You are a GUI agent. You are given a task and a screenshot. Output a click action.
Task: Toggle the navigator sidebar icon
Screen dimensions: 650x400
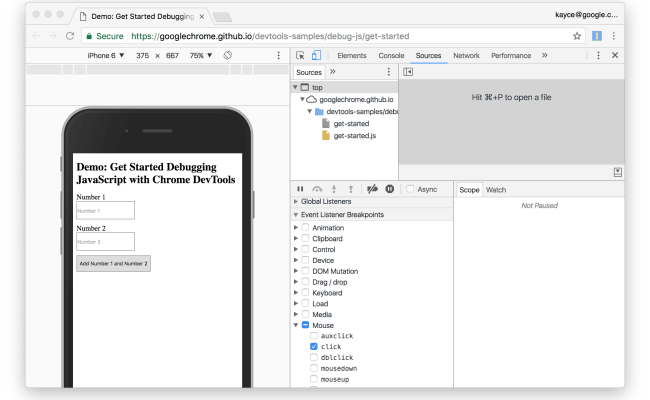[x=408, y=72]
